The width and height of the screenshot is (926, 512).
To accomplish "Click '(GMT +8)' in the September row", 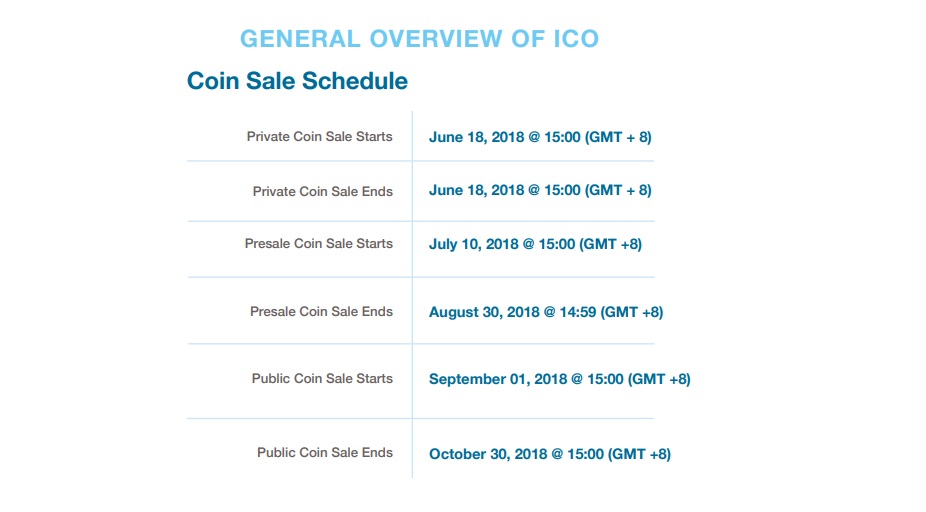I will (659, 379).
